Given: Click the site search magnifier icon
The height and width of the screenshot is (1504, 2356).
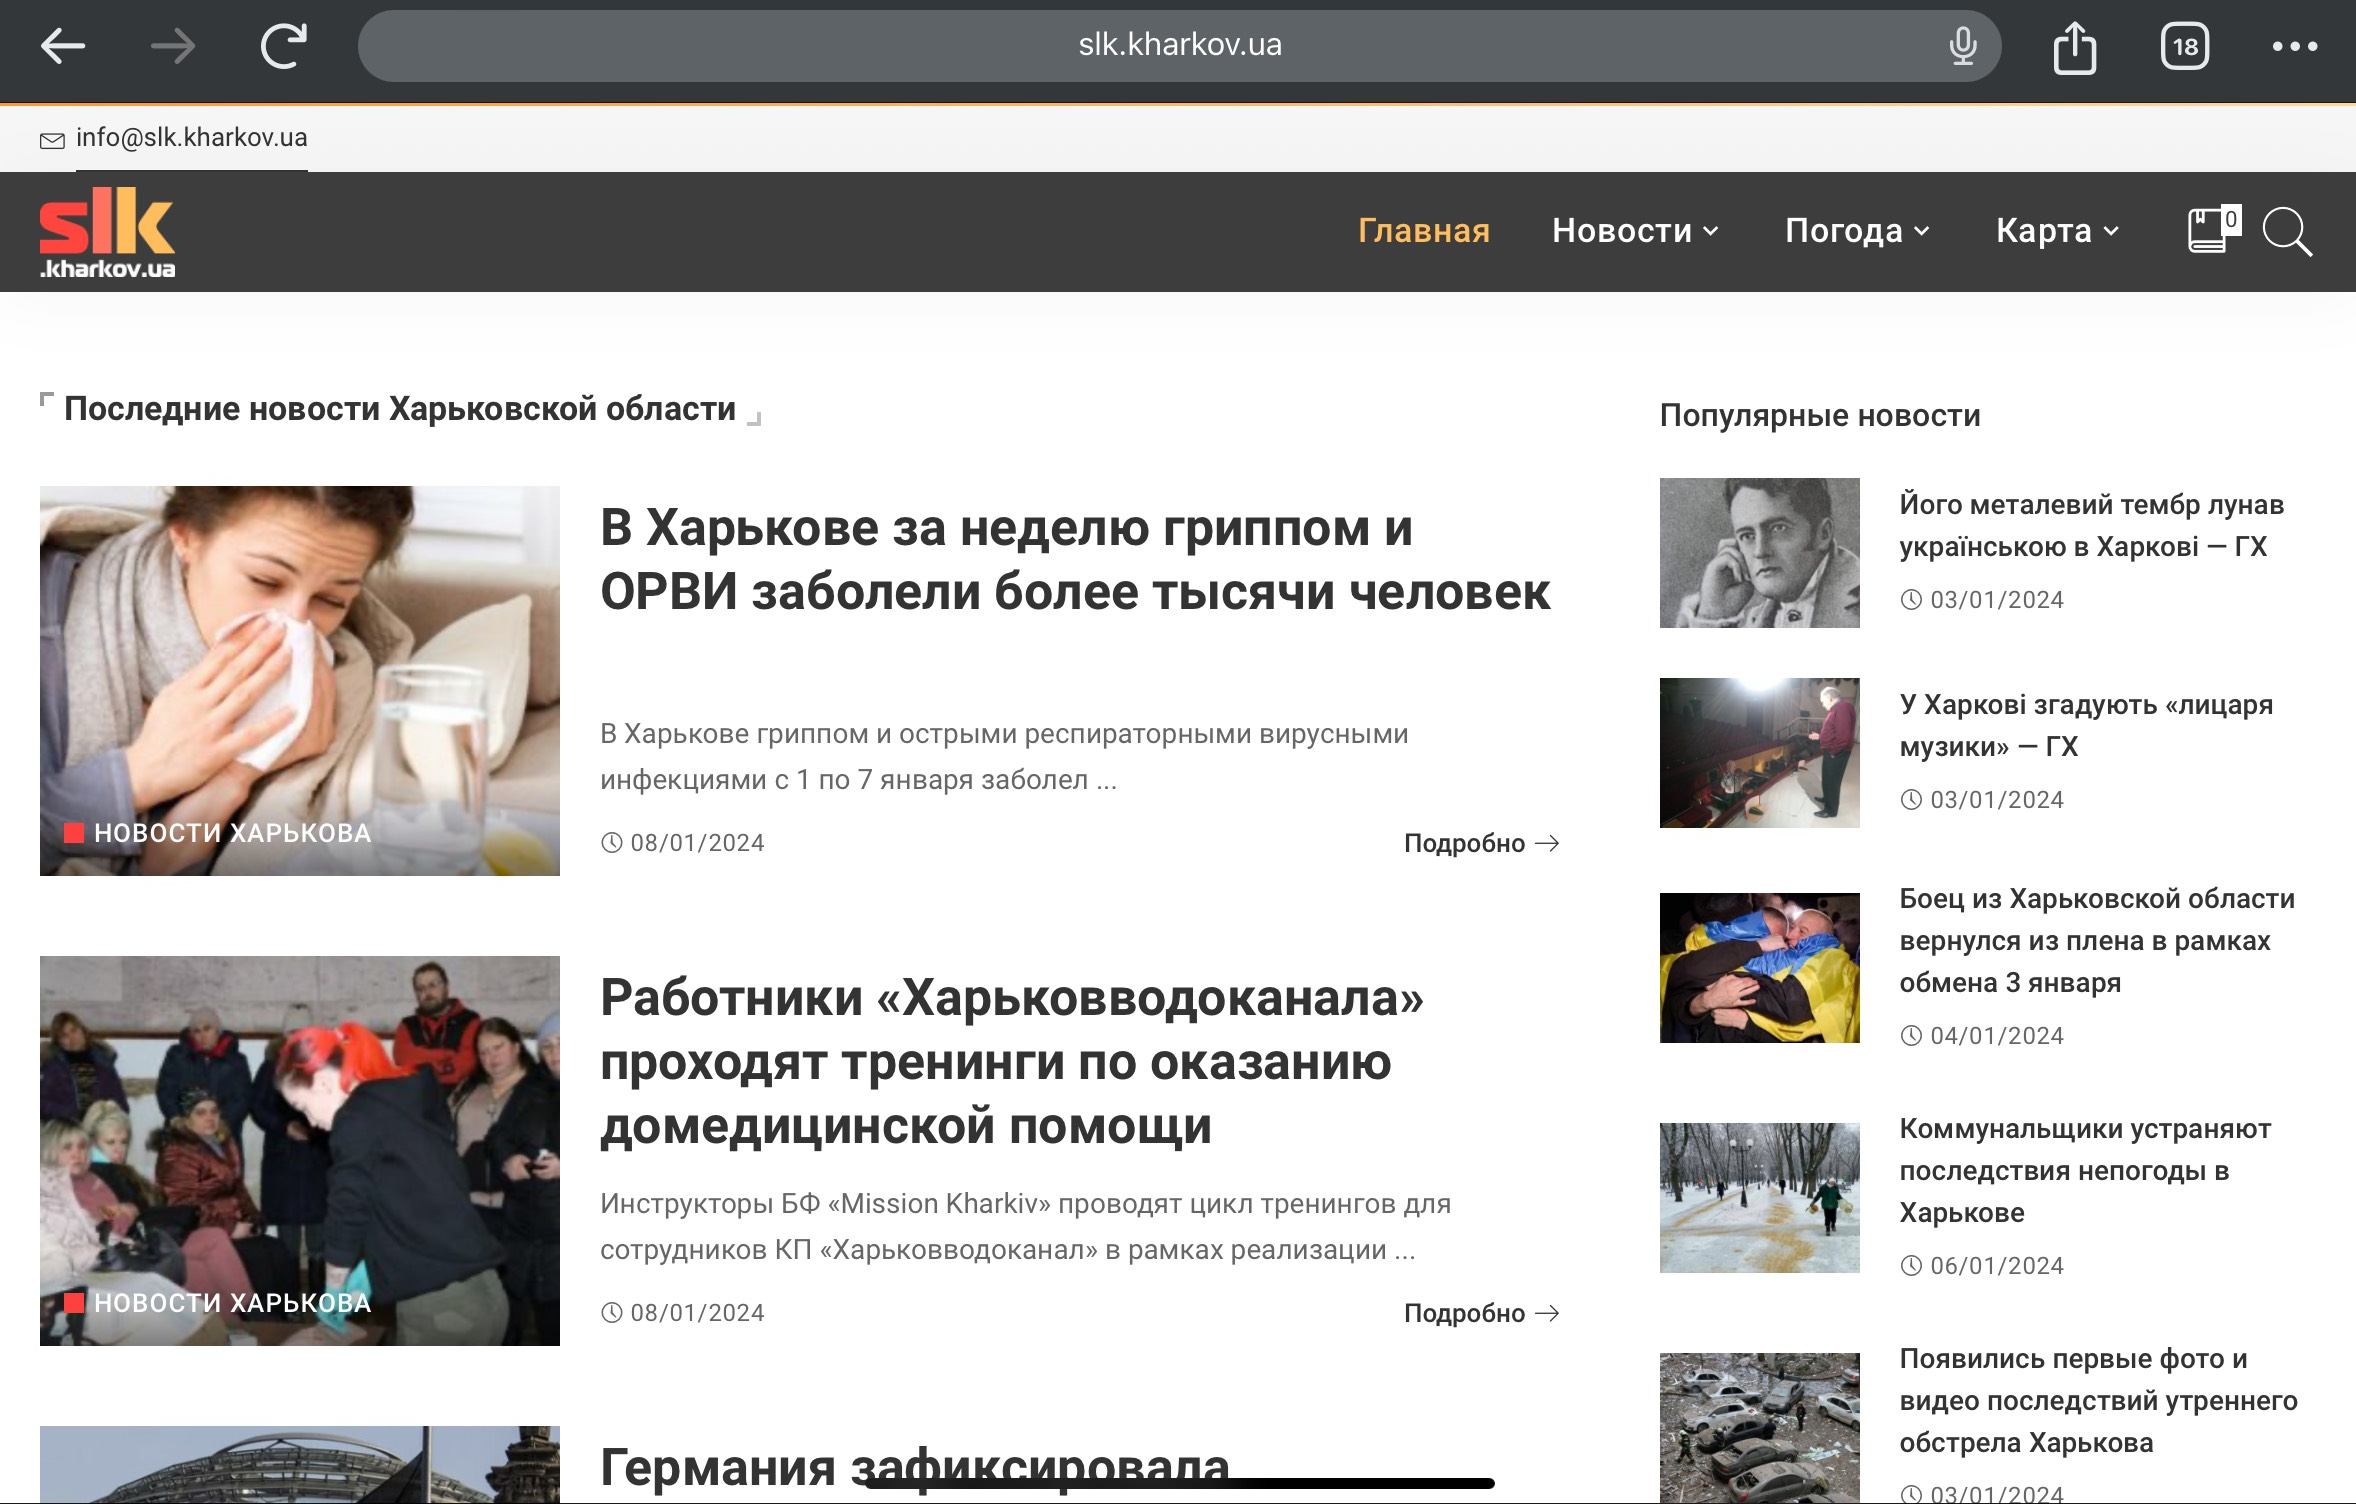Looking at the screenshot, I should click(x=2288, y=232).
